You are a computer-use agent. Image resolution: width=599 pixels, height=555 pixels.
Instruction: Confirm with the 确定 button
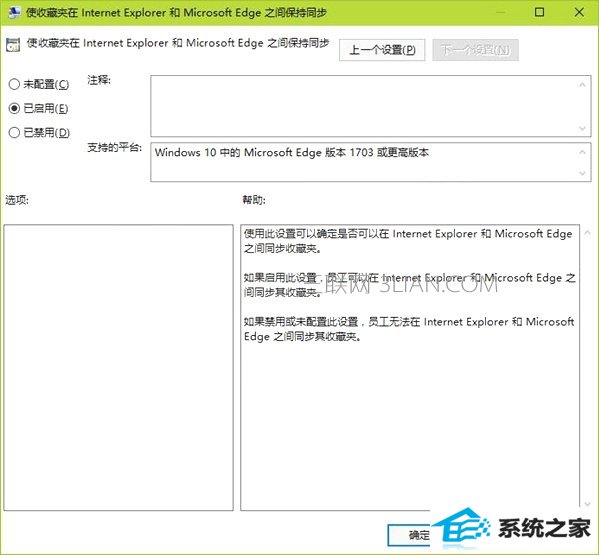pyautogui.click(x=410, y=535)
